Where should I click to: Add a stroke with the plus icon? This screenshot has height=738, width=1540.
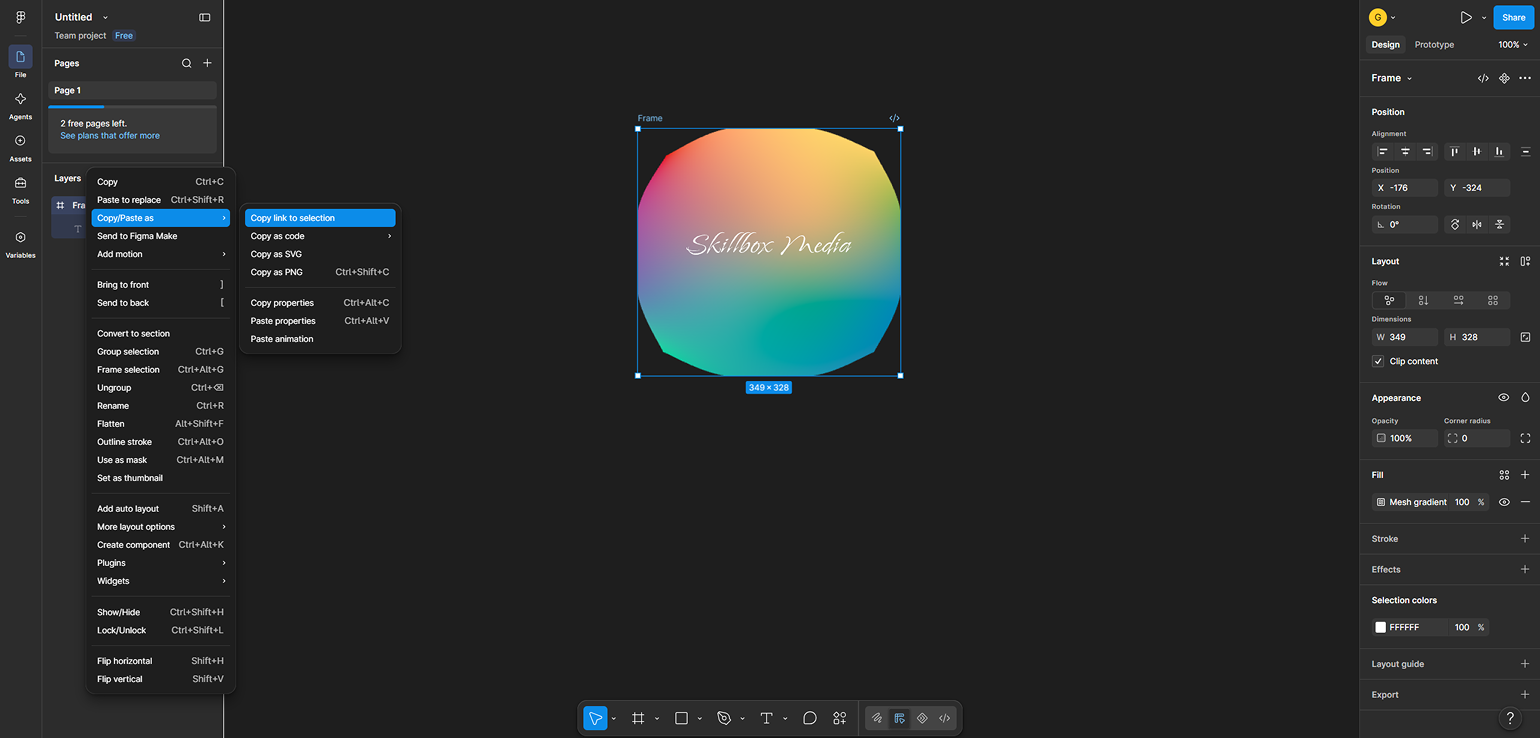coord(1525,539)
